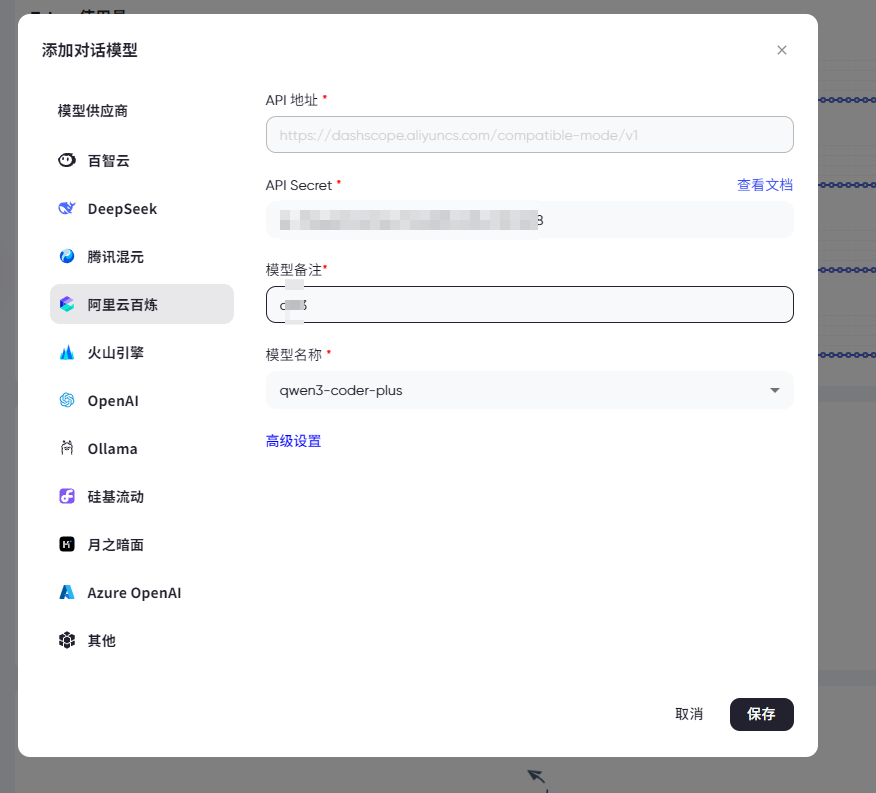Focus the 模型备注 input field
The image size is (876, 793).
point(530,305)
